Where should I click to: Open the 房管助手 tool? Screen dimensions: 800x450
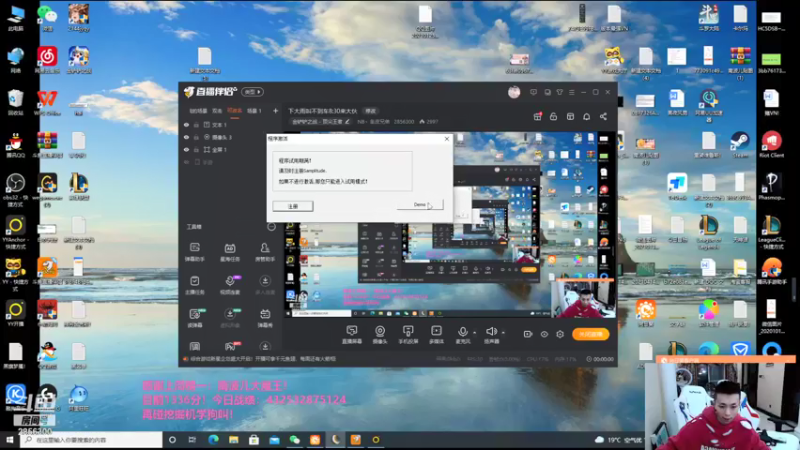point(265,252)
